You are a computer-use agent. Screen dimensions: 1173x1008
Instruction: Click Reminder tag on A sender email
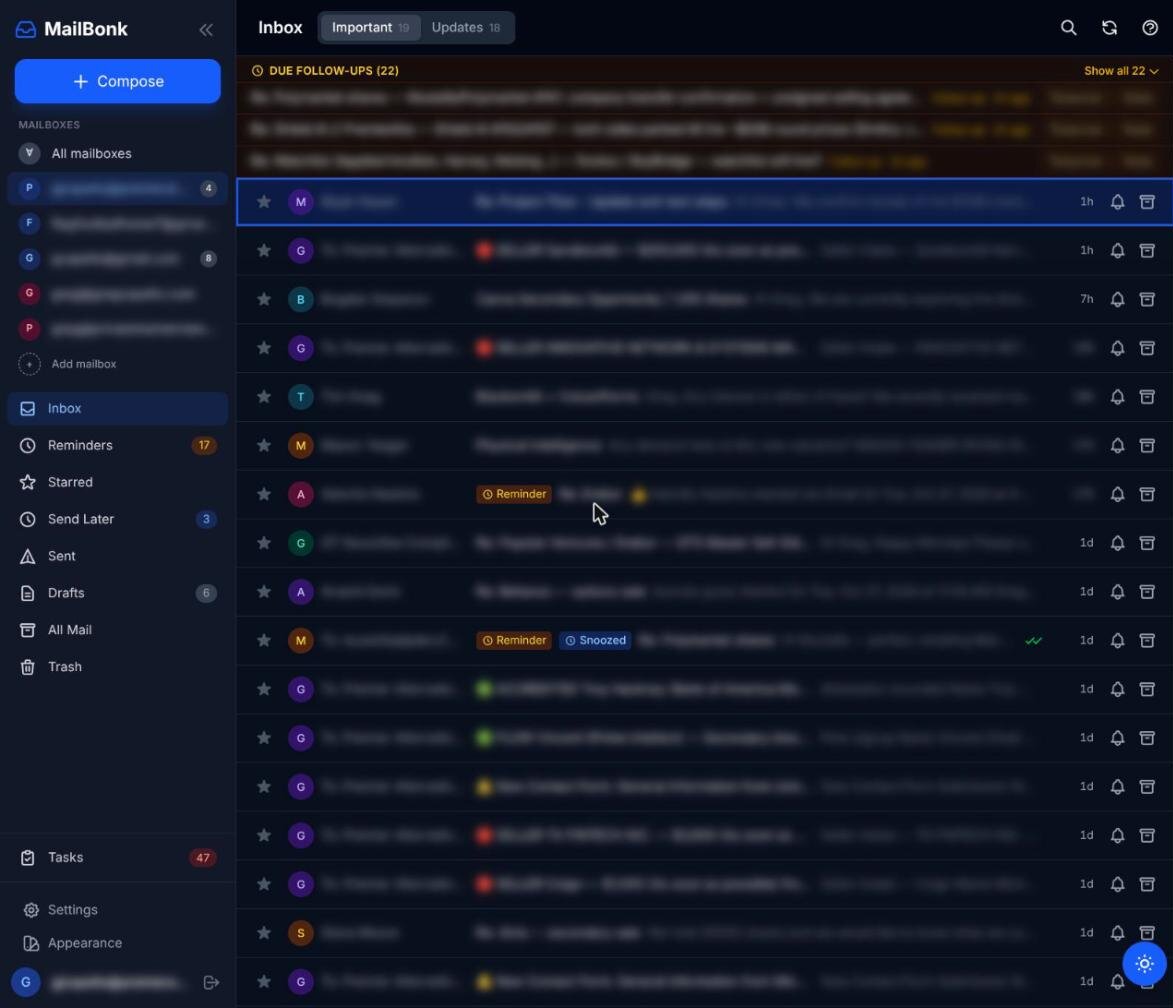click(514, 494)
